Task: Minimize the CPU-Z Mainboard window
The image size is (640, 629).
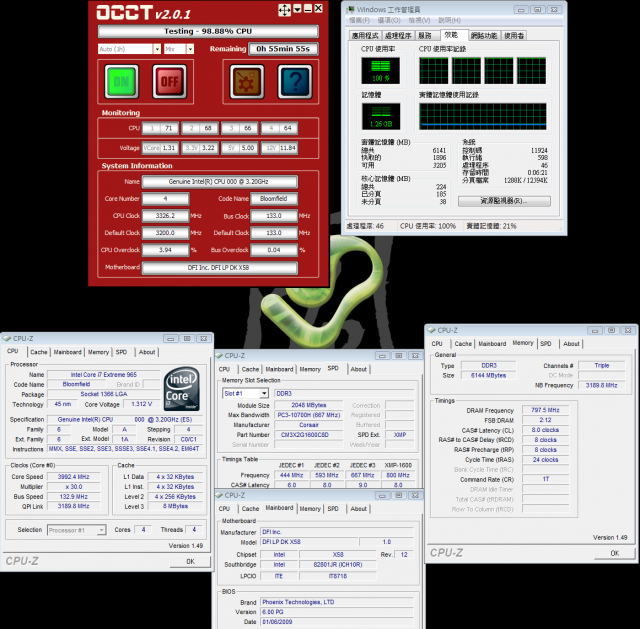Action: click(382, 496)
